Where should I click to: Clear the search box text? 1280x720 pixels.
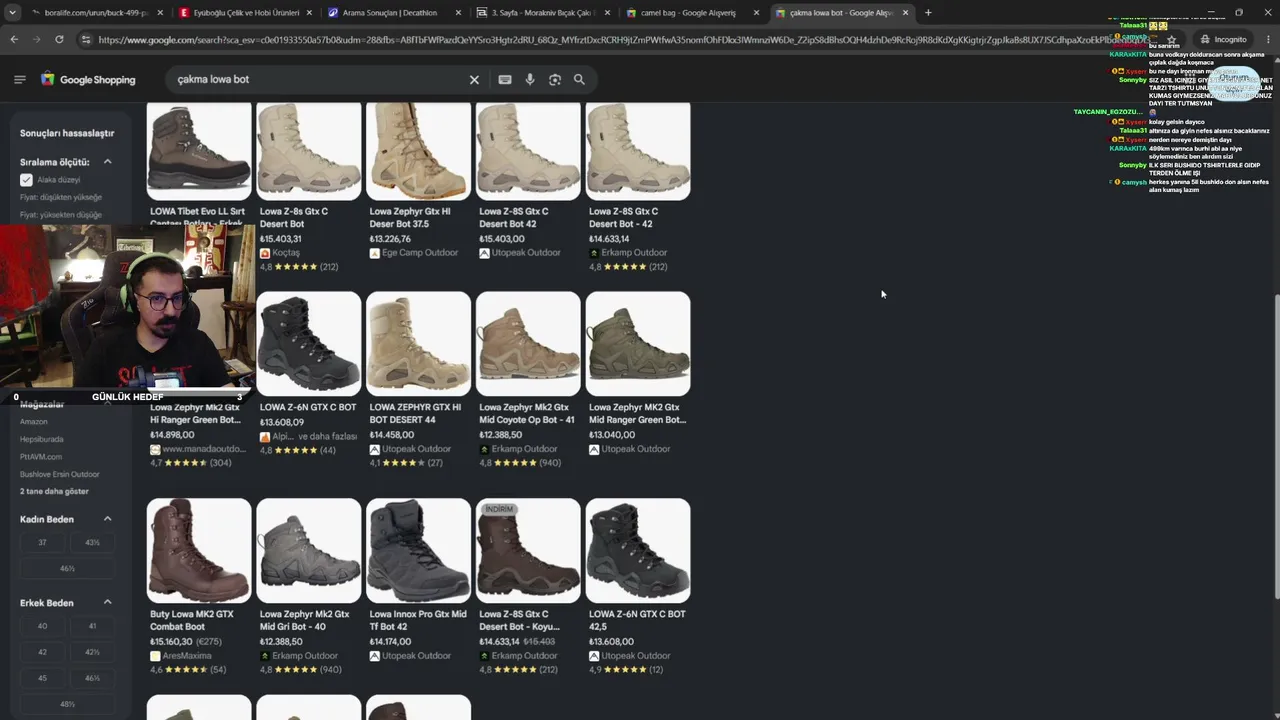475,79
